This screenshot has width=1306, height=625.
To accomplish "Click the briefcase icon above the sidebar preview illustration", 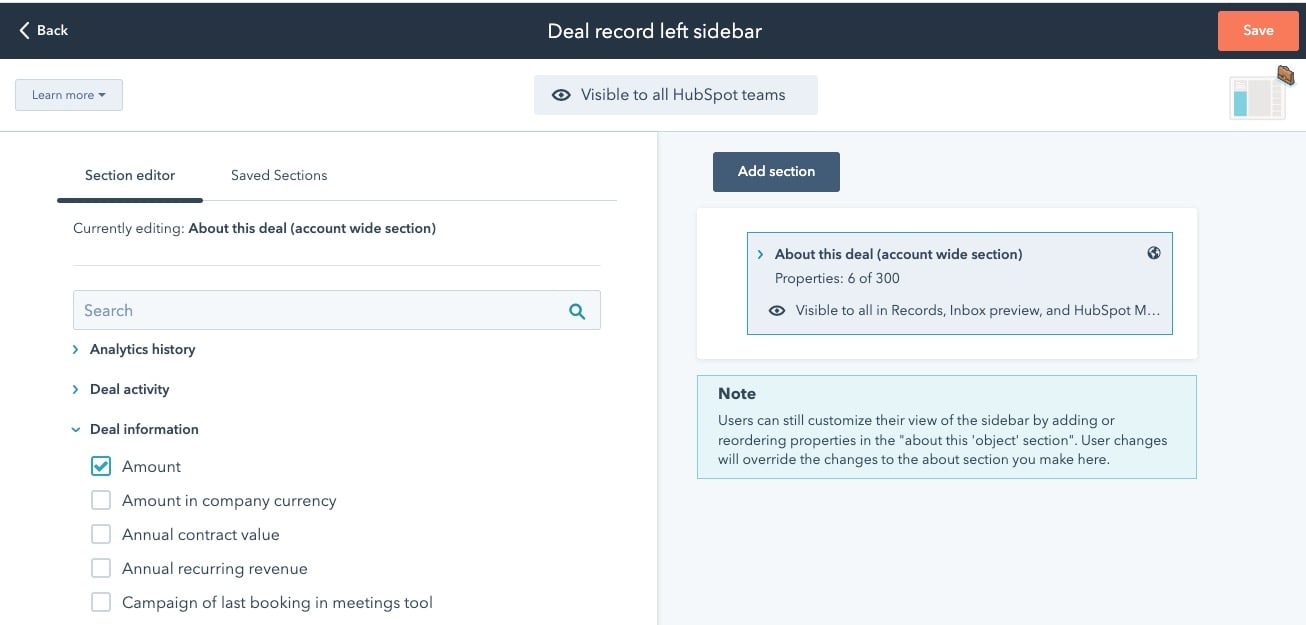I will 1284,74.
